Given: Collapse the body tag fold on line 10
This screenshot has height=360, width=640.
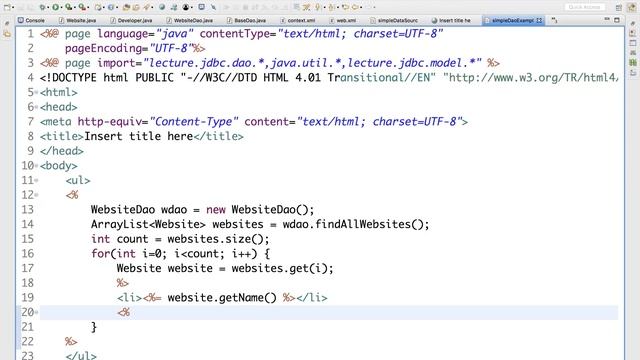Looking at the screenshot, I should click(x=36, y=166).
